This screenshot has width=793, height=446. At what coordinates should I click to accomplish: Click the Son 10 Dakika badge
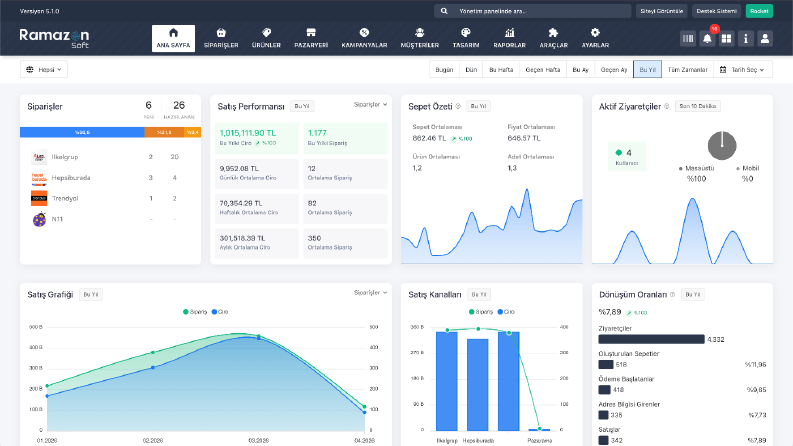pos(697,106)
